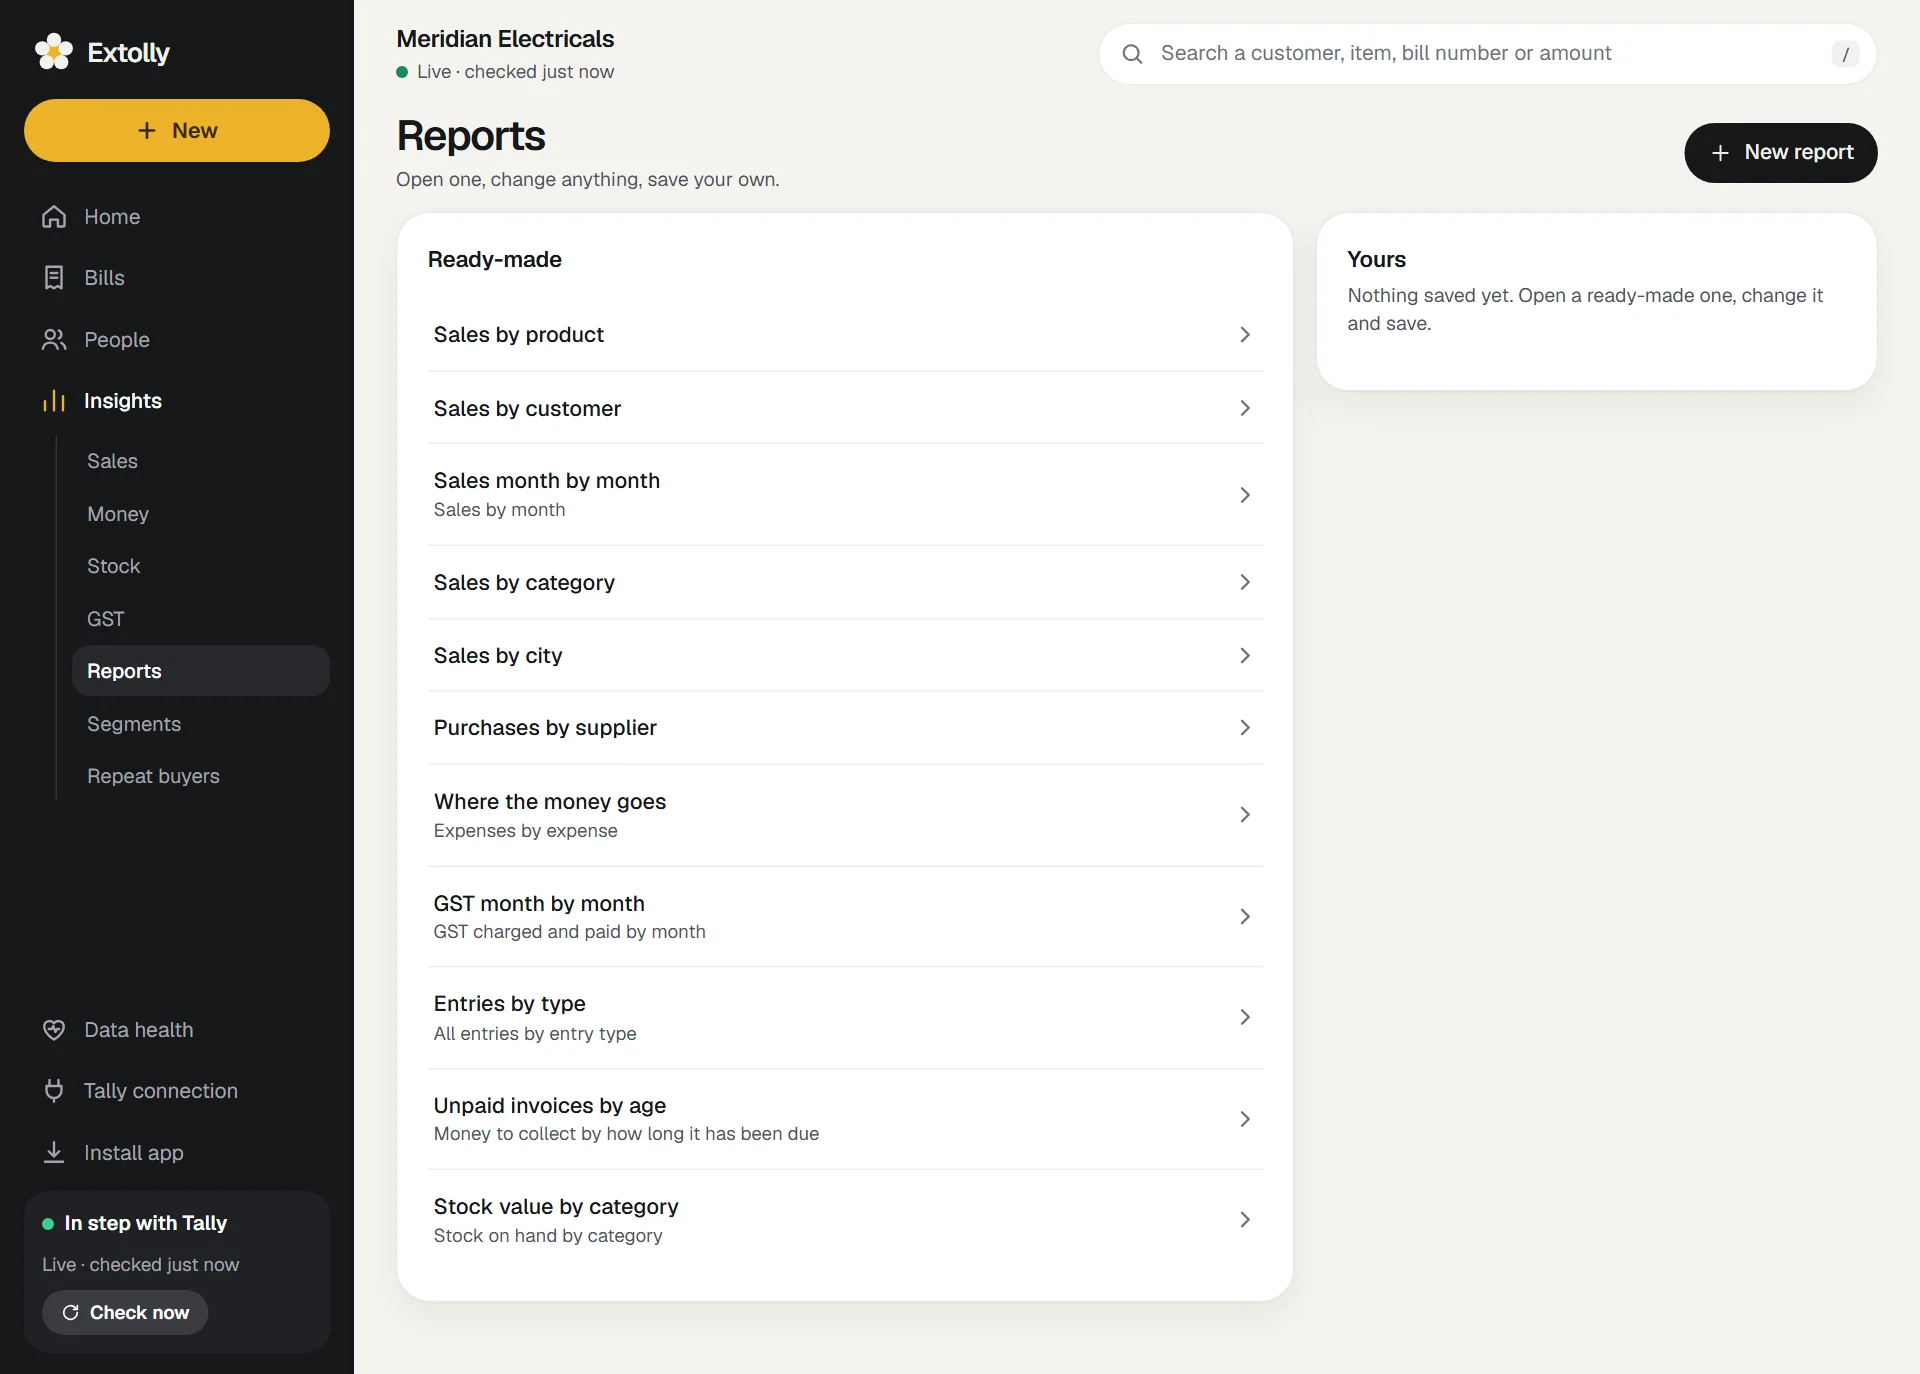Open Purchases by supplier chevron

[1245, 728]
